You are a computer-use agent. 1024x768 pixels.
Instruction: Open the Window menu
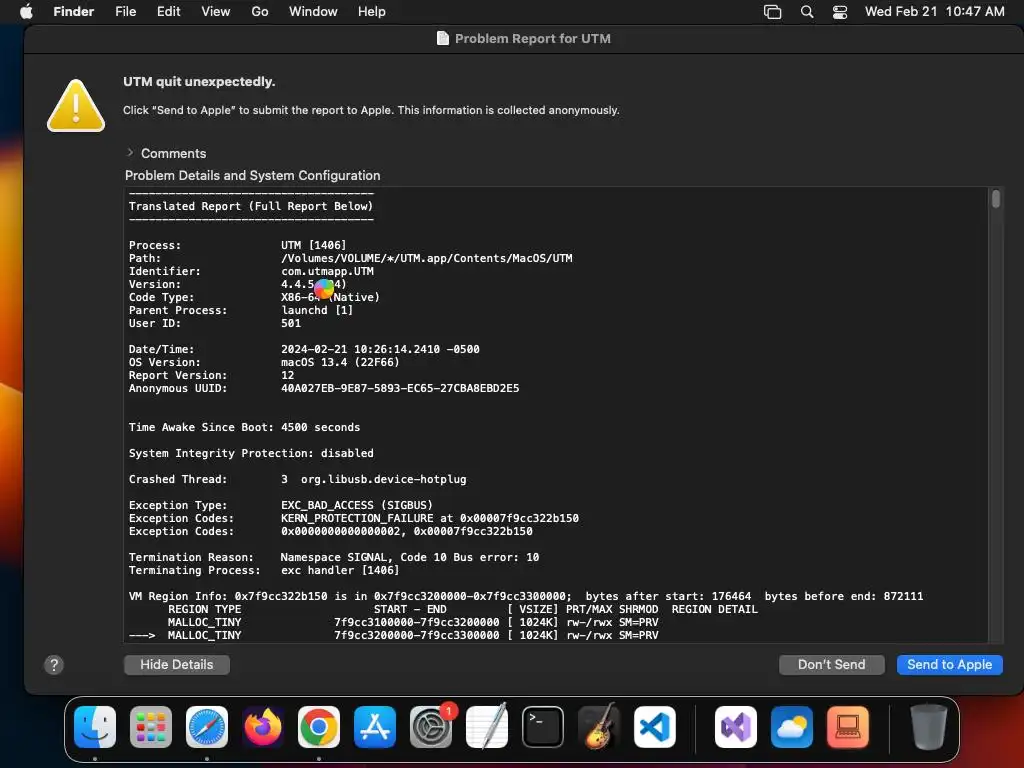313,12
